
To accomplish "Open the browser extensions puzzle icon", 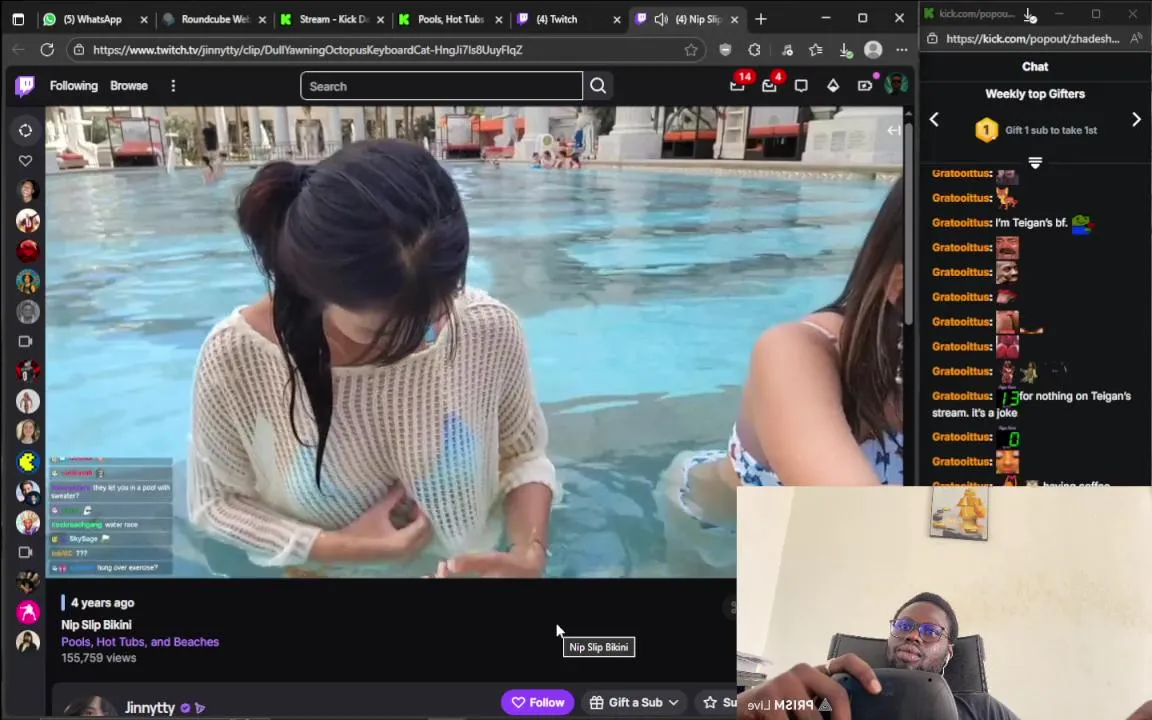I will point(755,50).
